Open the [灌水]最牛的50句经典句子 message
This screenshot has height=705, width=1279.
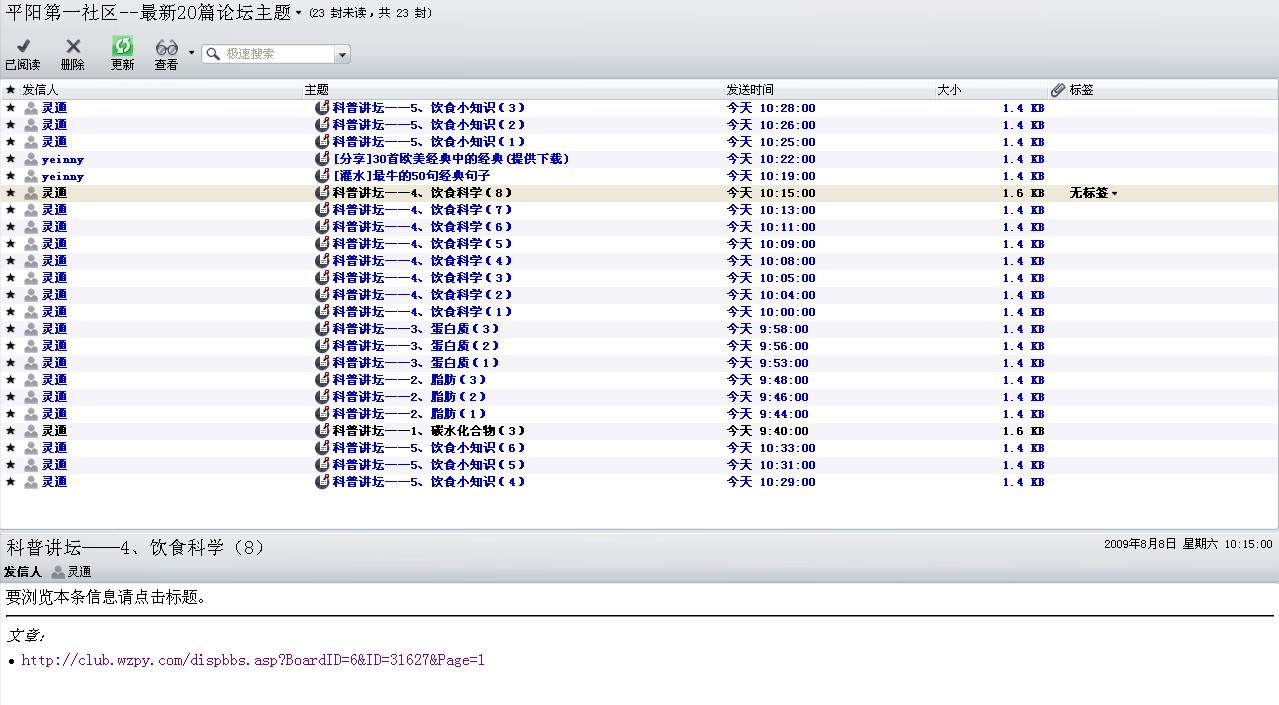411,176
